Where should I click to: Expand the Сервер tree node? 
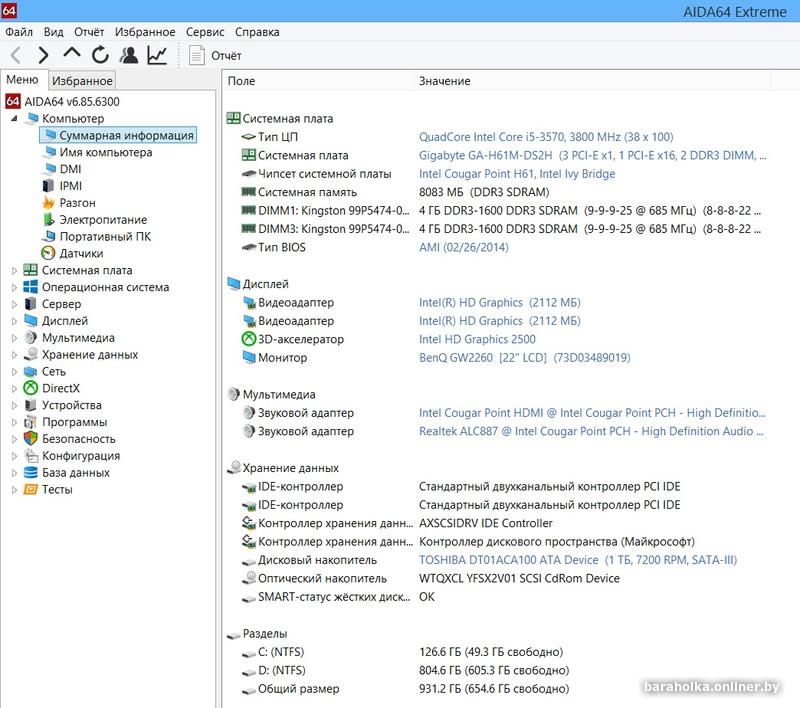14,305
